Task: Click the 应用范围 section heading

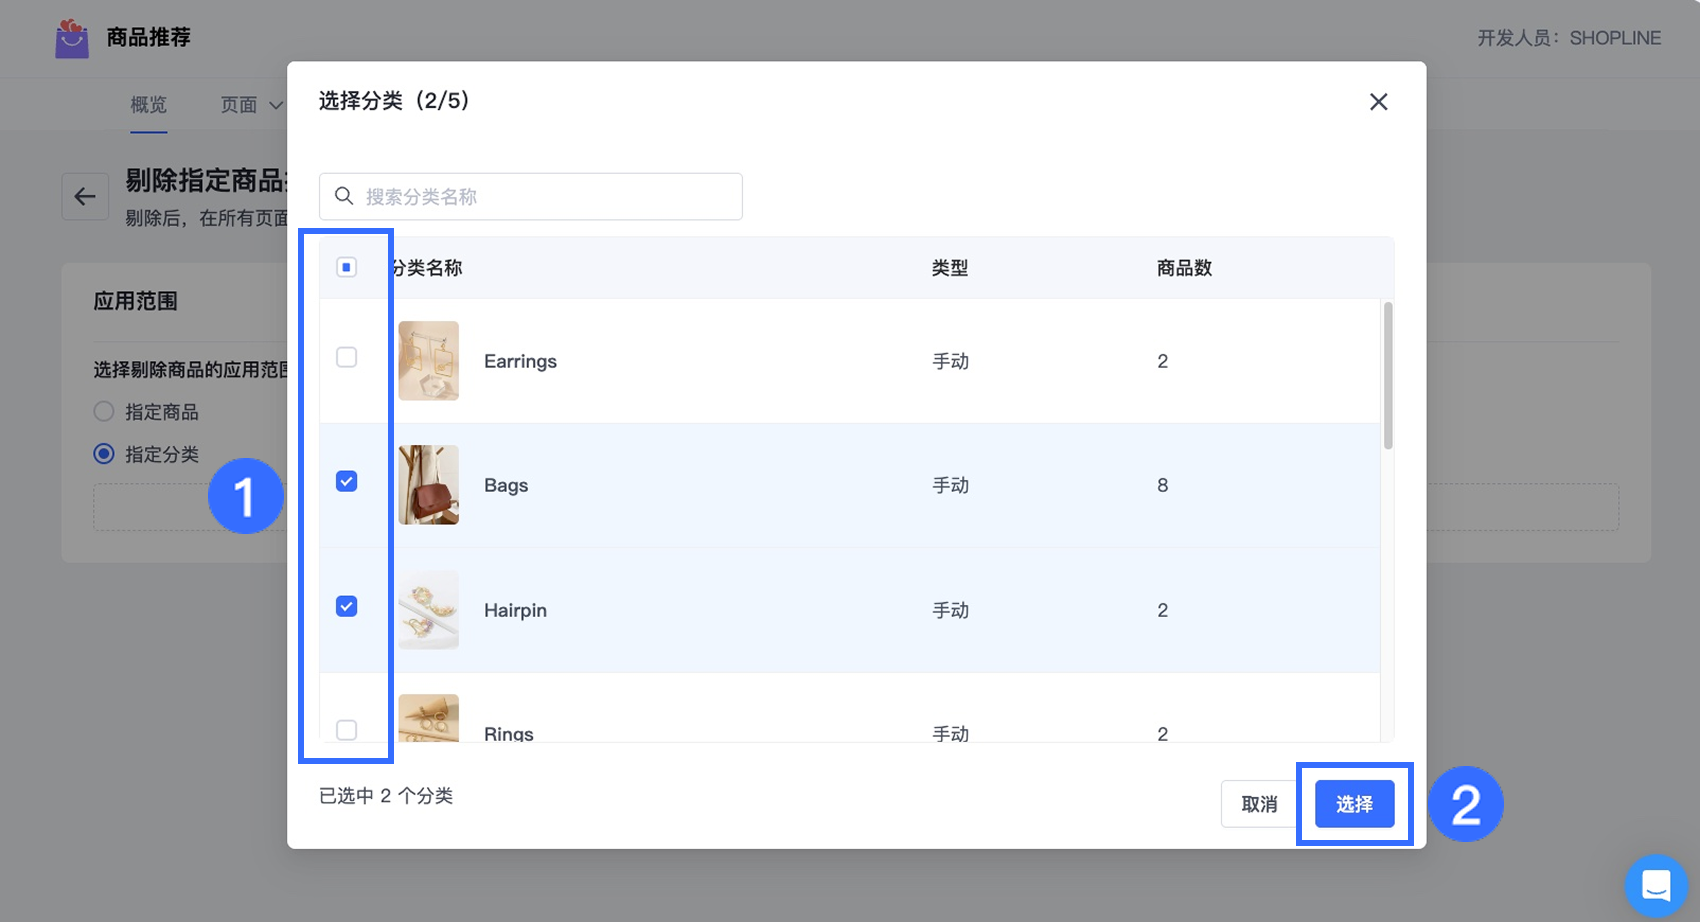Action: click(135, 301)
